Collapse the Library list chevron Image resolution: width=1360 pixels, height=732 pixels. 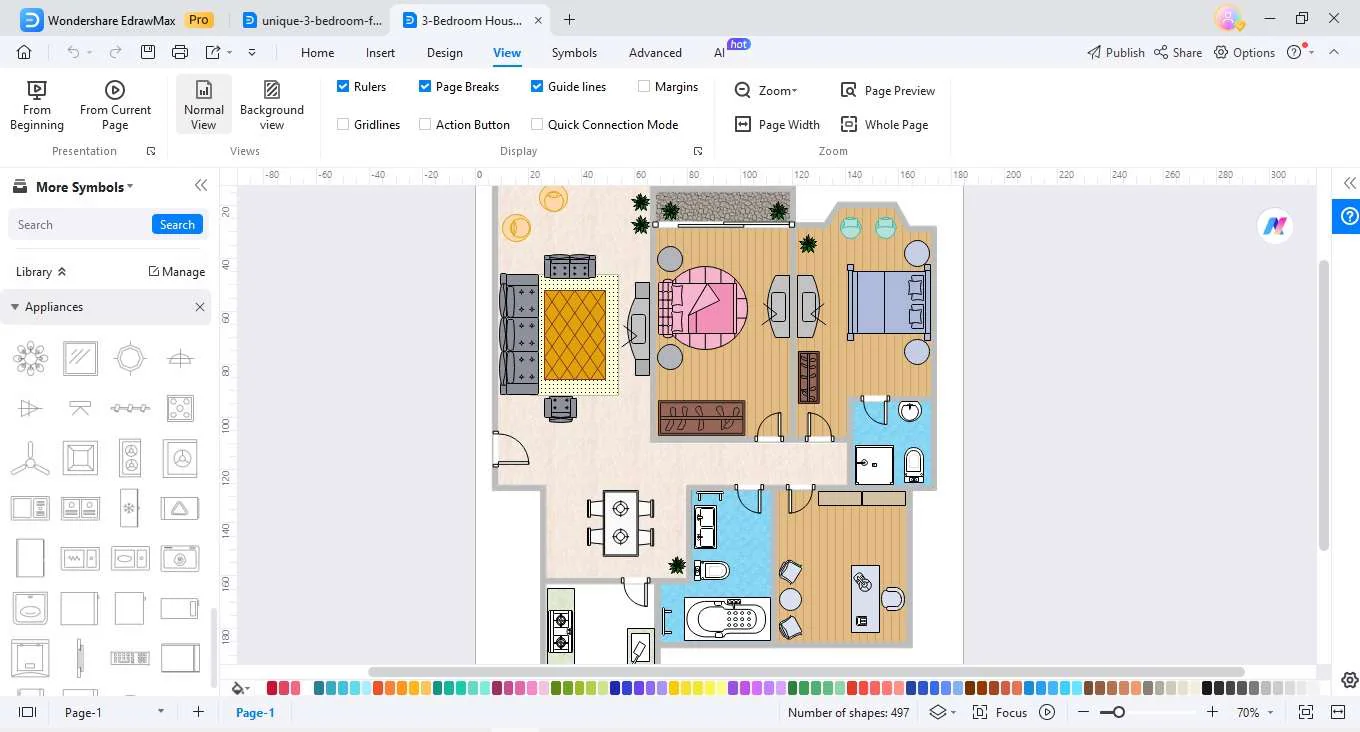click(62, 272)
